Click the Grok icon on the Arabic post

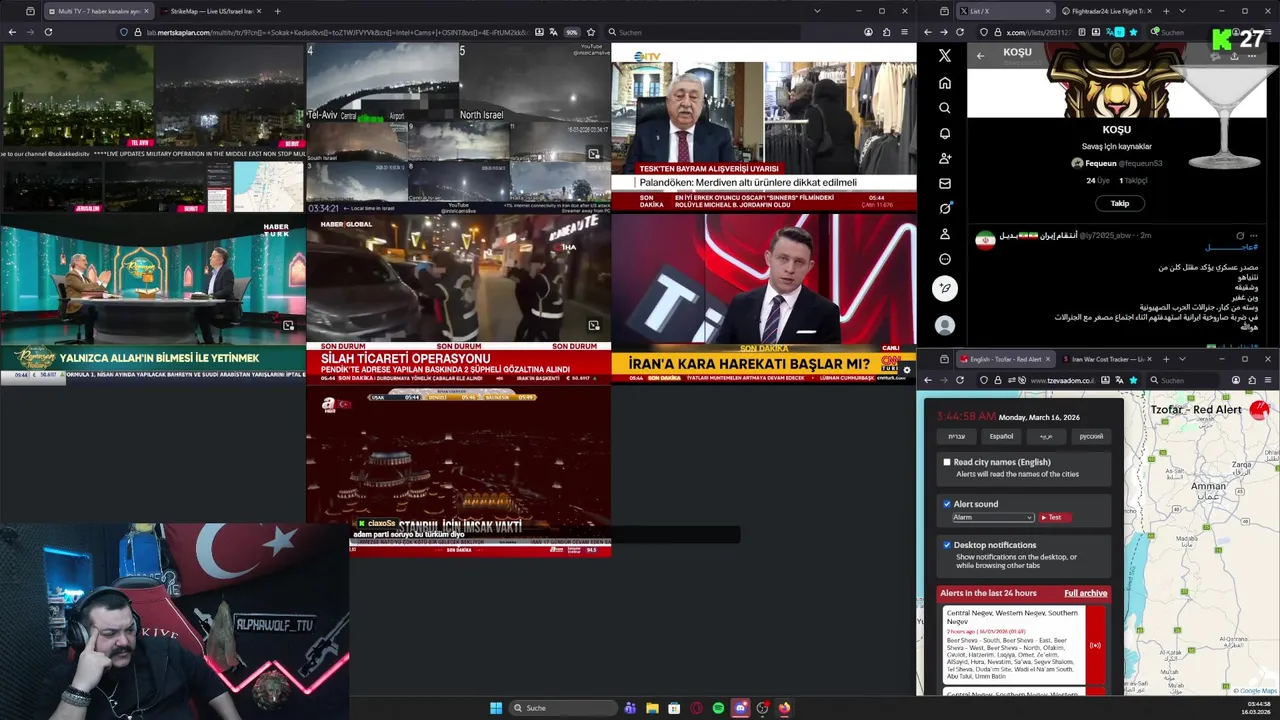point(1240,236)
